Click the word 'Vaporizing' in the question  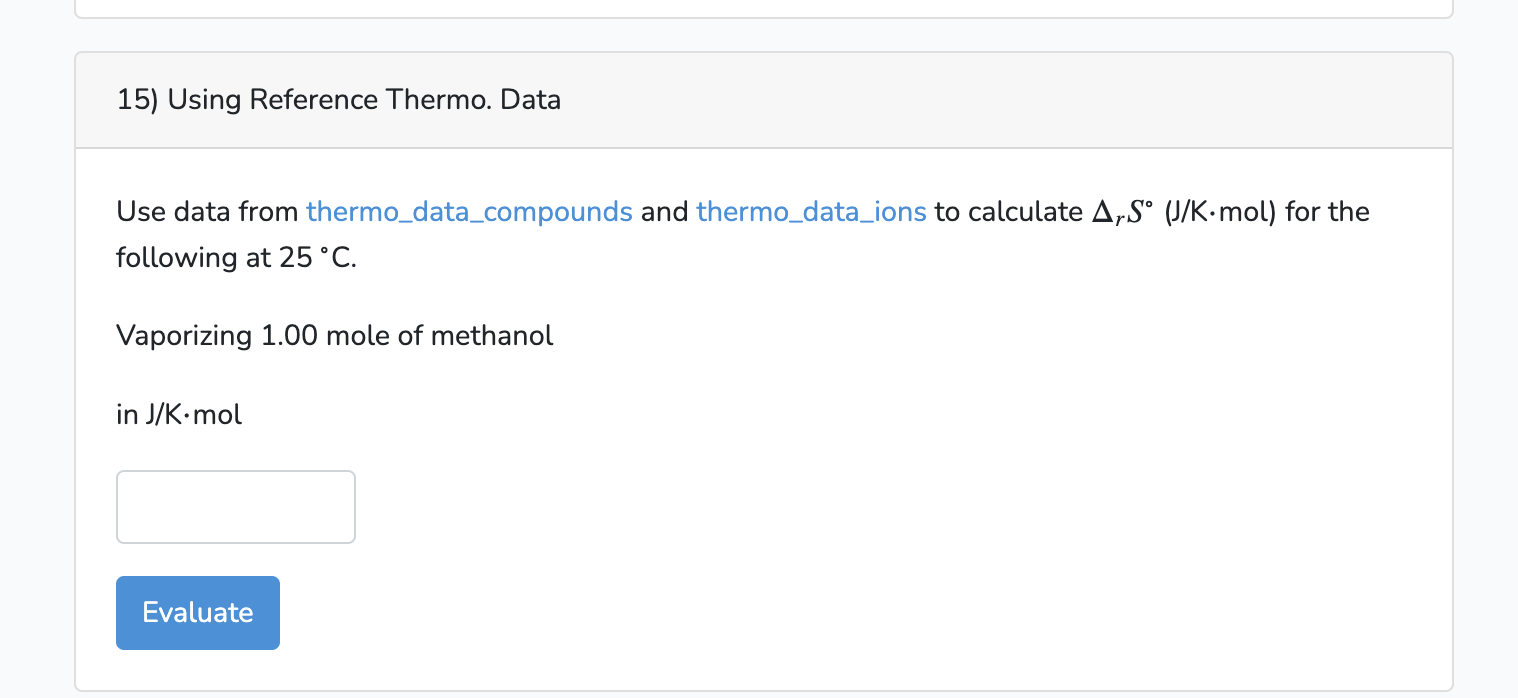click(x=184, y=335)
